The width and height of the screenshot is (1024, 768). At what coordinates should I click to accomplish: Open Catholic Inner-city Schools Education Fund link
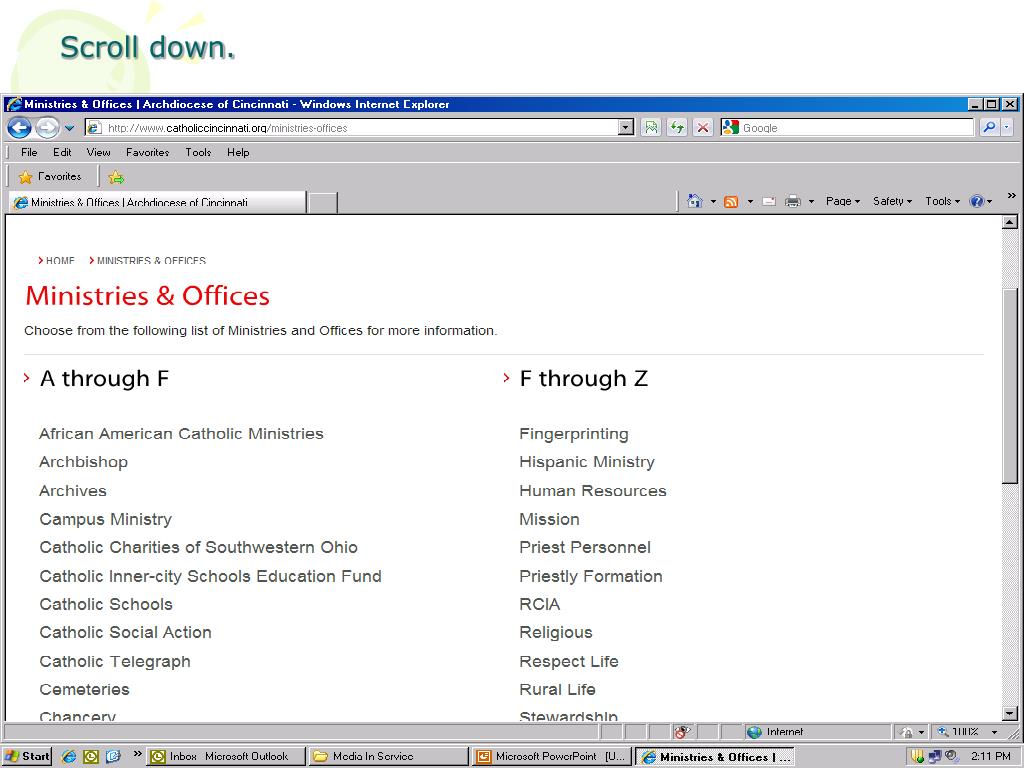210,576
